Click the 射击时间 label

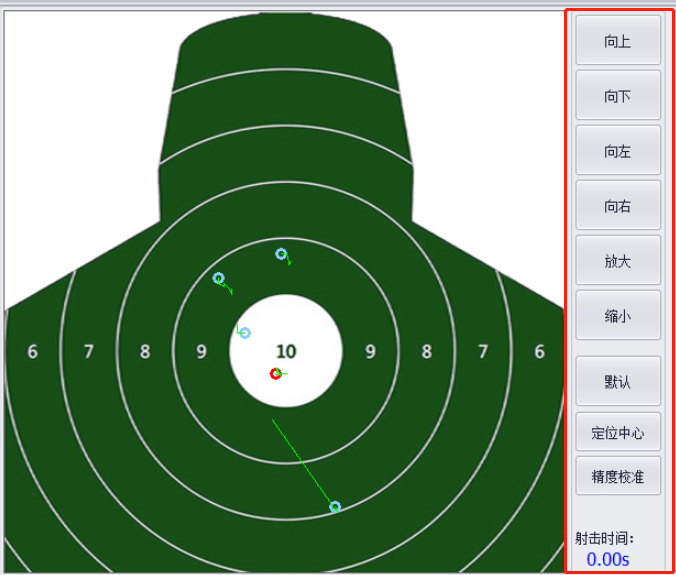coord(604,538)
